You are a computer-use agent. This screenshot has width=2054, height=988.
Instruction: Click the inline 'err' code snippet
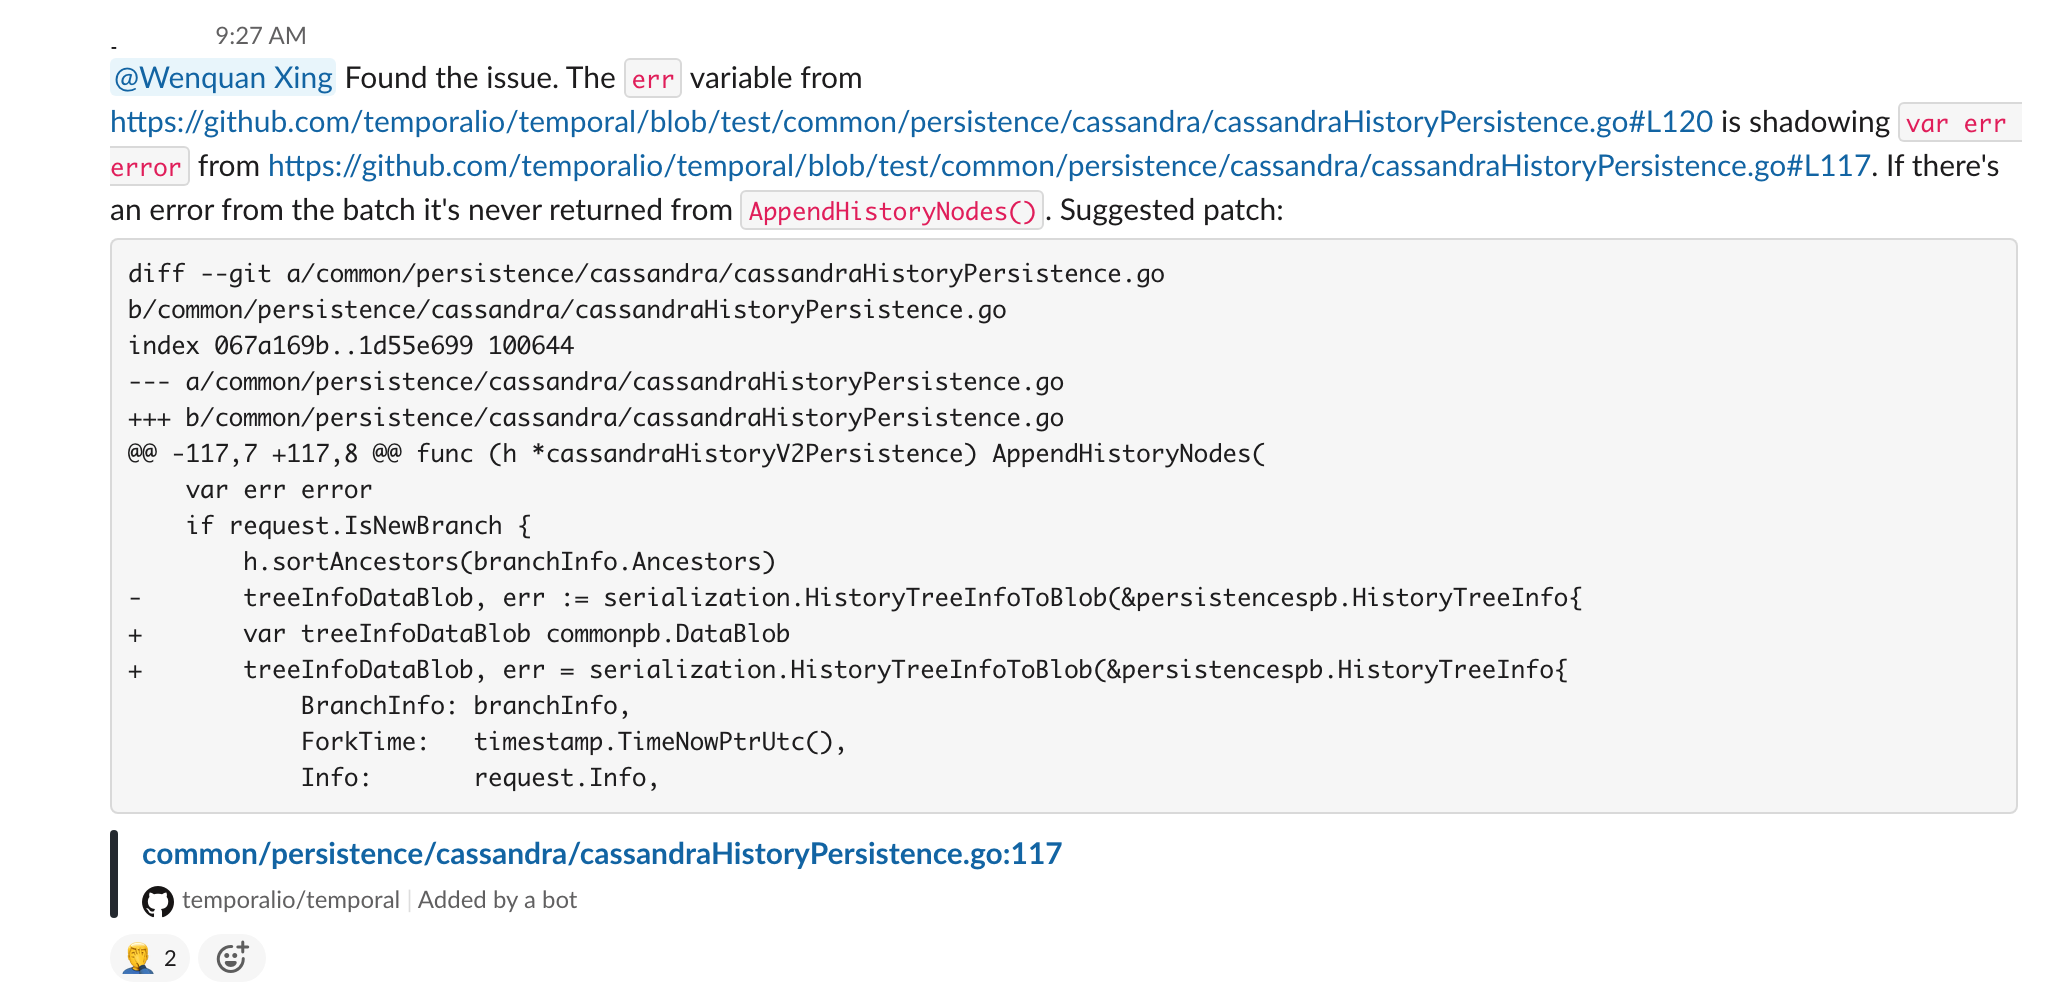tap(653, 79)
